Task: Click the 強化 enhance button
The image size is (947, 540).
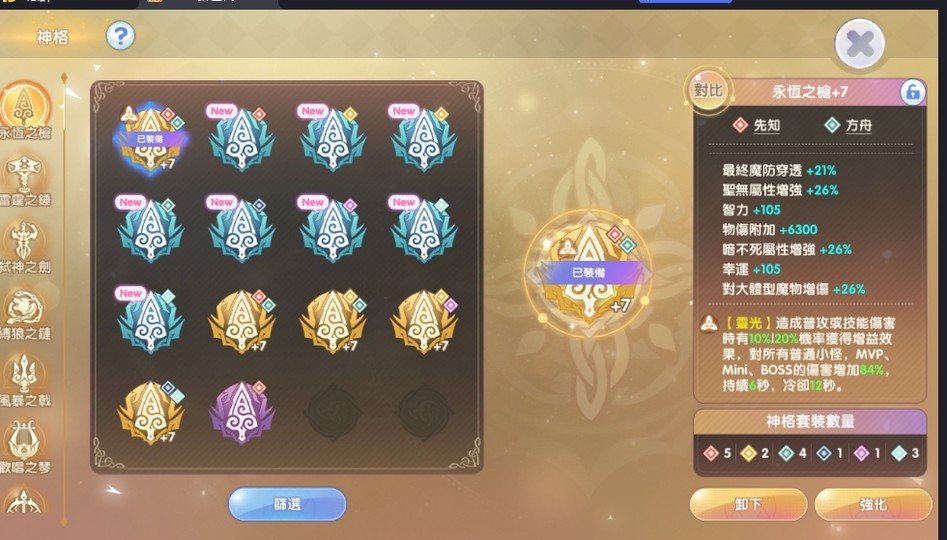Action: pos(873,504)
